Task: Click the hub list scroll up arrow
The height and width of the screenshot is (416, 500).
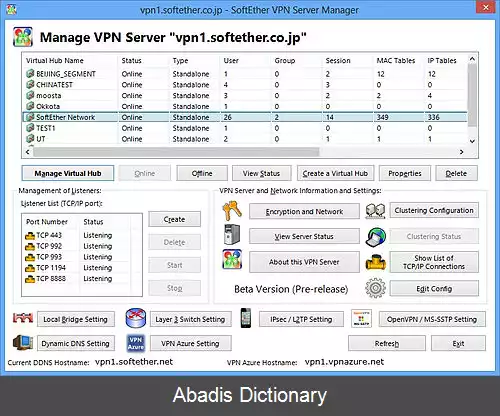Action: point(472,59)
